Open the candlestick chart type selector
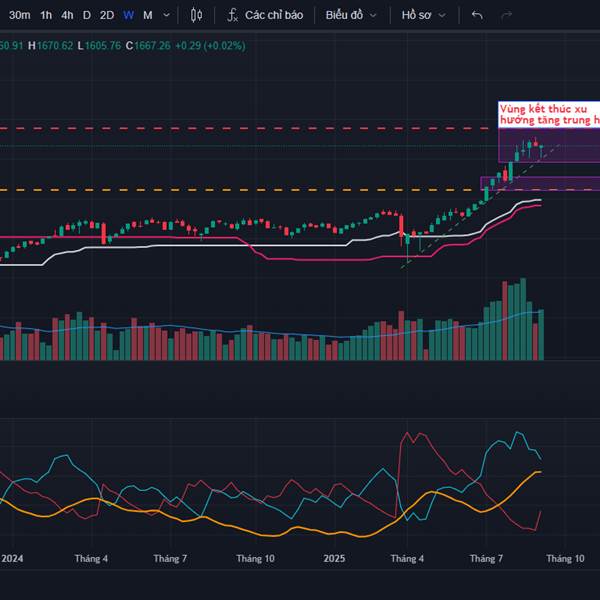The height and width of the screenshot is (600, 600). point(196,15)
